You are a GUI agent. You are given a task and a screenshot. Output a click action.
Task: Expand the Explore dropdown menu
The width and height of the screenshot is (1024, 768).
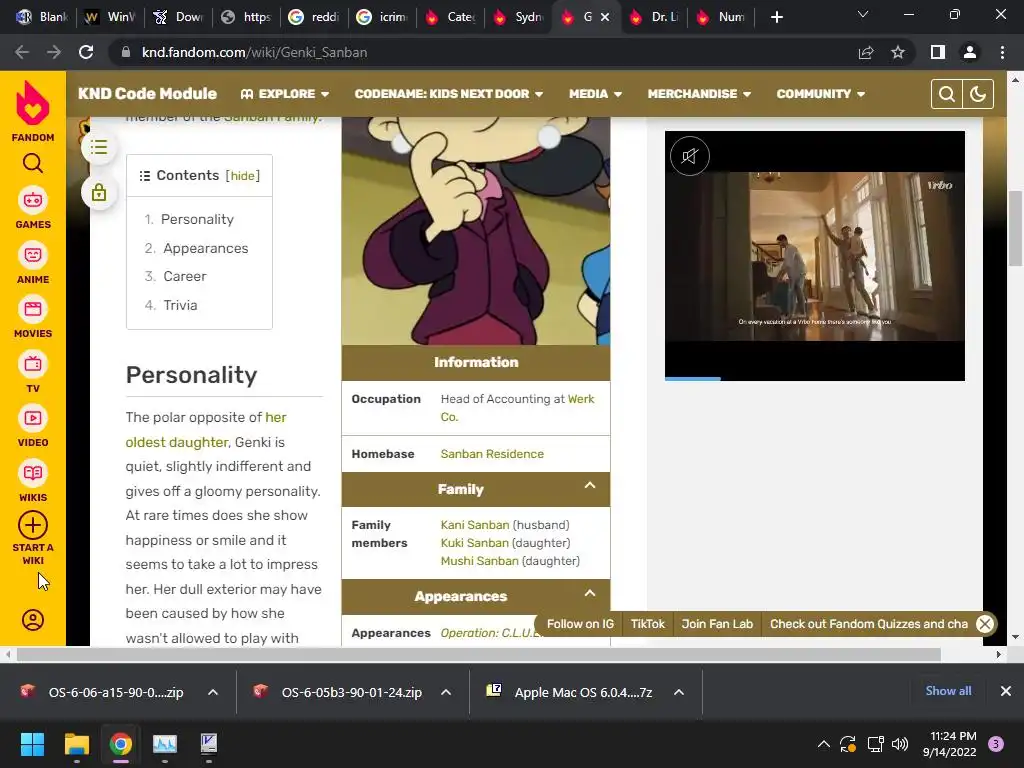click(285, 94)
